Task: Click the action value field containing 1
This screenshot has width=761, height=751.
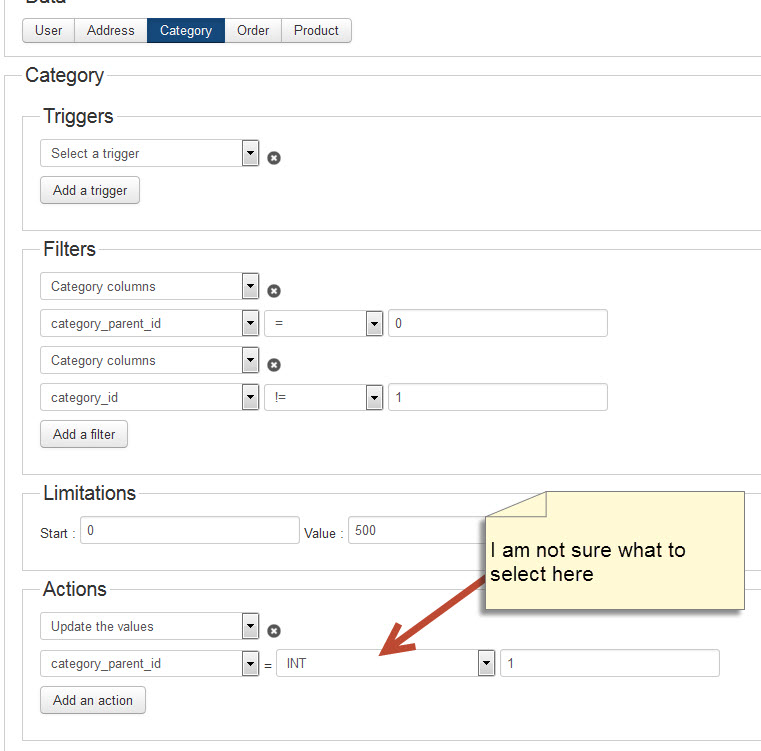Action: point(609,663)
